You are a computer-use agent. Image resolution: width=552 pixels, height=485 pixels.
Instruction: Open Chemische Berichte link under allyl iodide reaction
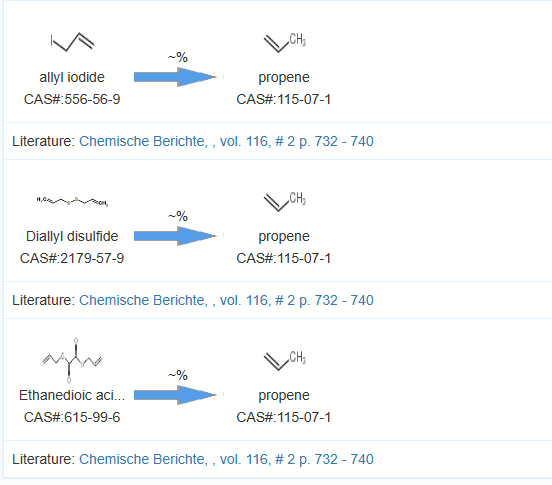click(x=226, y=141)
